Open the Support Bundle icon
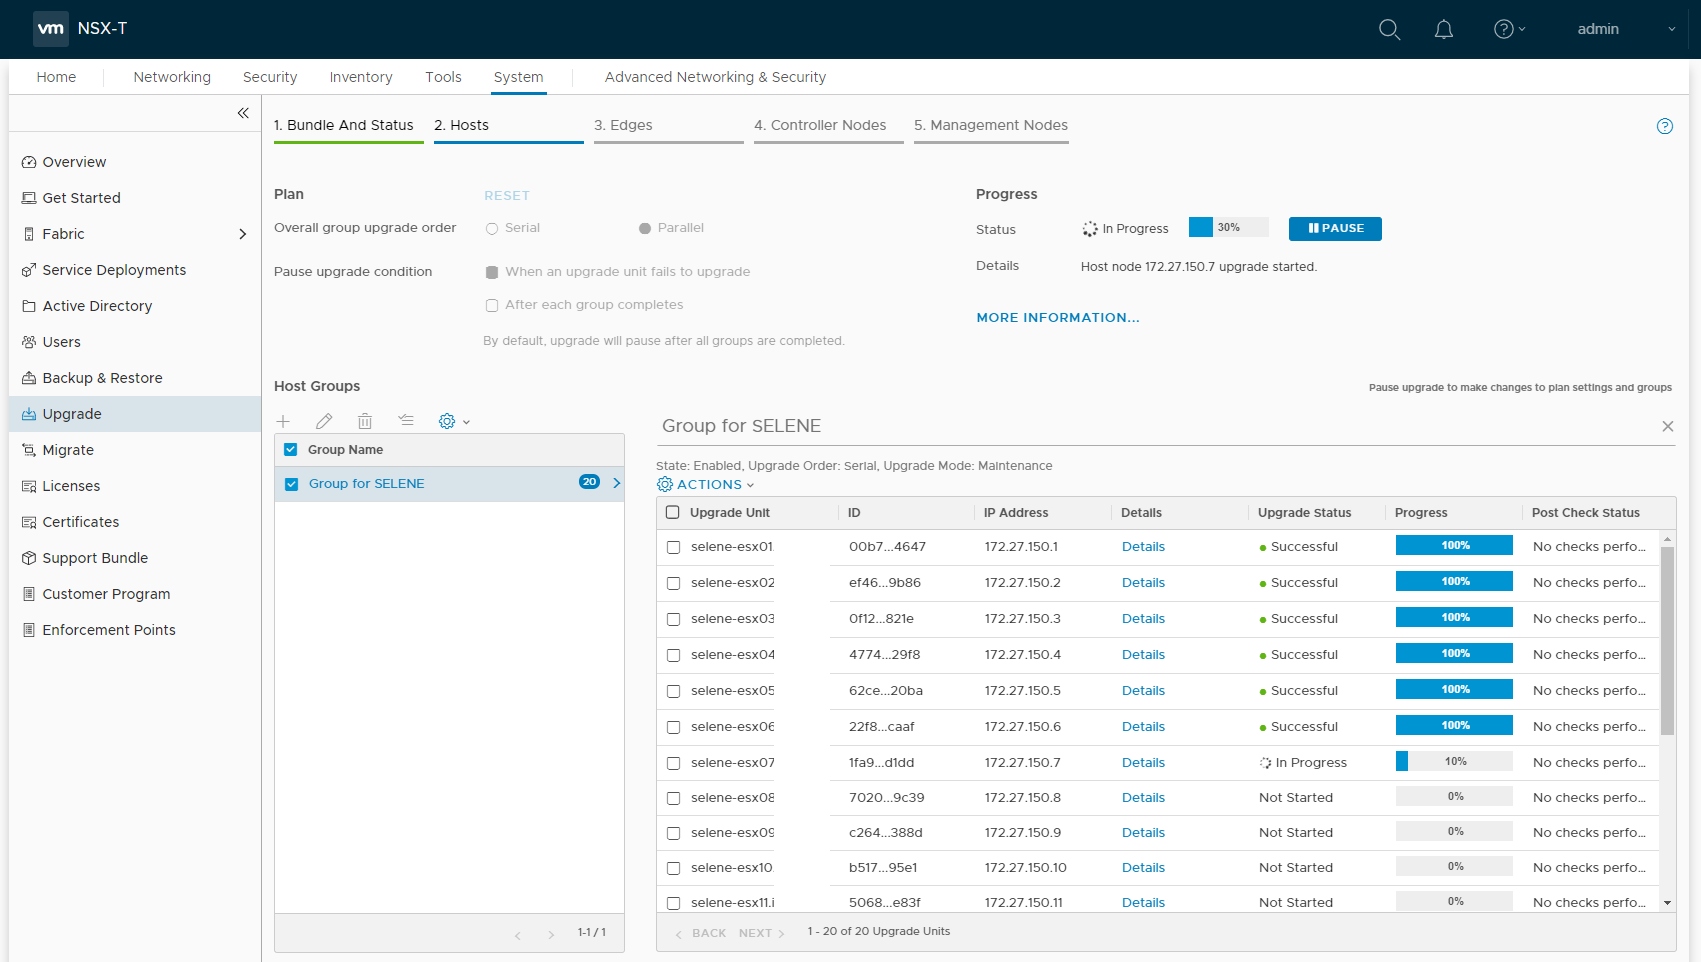This screenshot has height=962, width=1701. pyautogui.click(x=29, y=558)
